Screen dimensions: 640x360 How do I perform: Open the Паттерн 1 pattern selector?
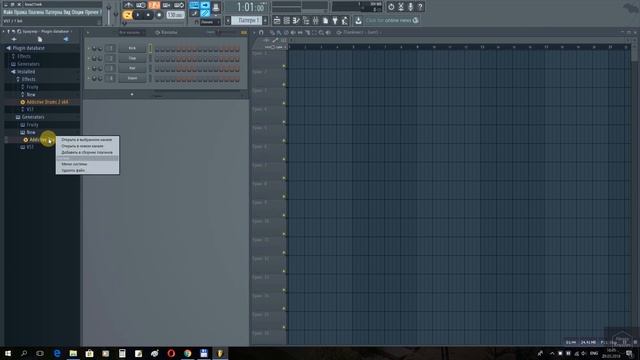click(x=247, y=20)
